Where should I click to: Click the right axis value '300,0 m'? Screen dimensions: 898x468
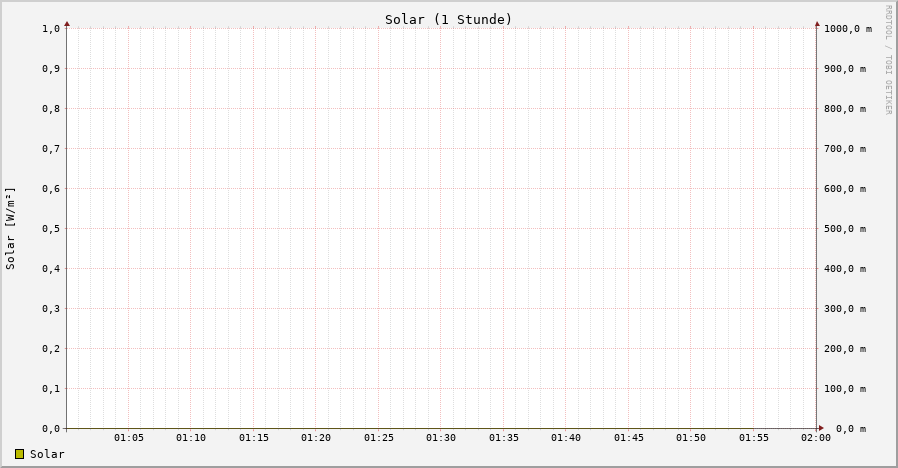(845, 309)
